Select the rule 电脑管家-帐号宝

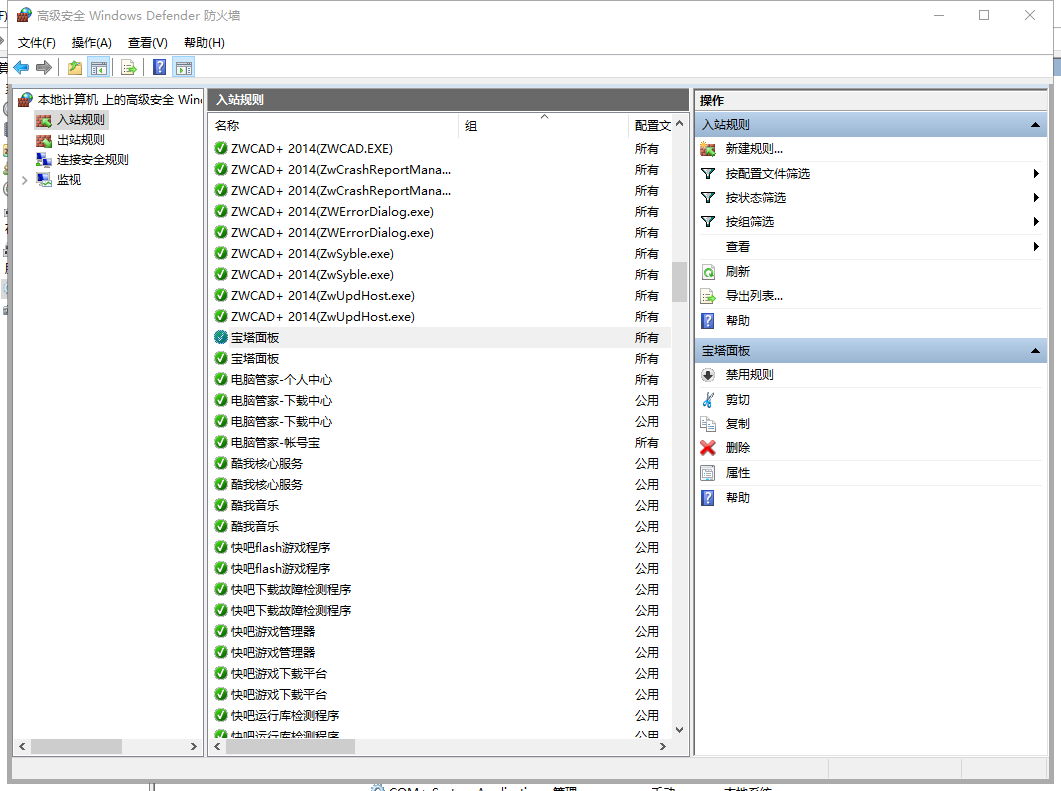[441, 443]
